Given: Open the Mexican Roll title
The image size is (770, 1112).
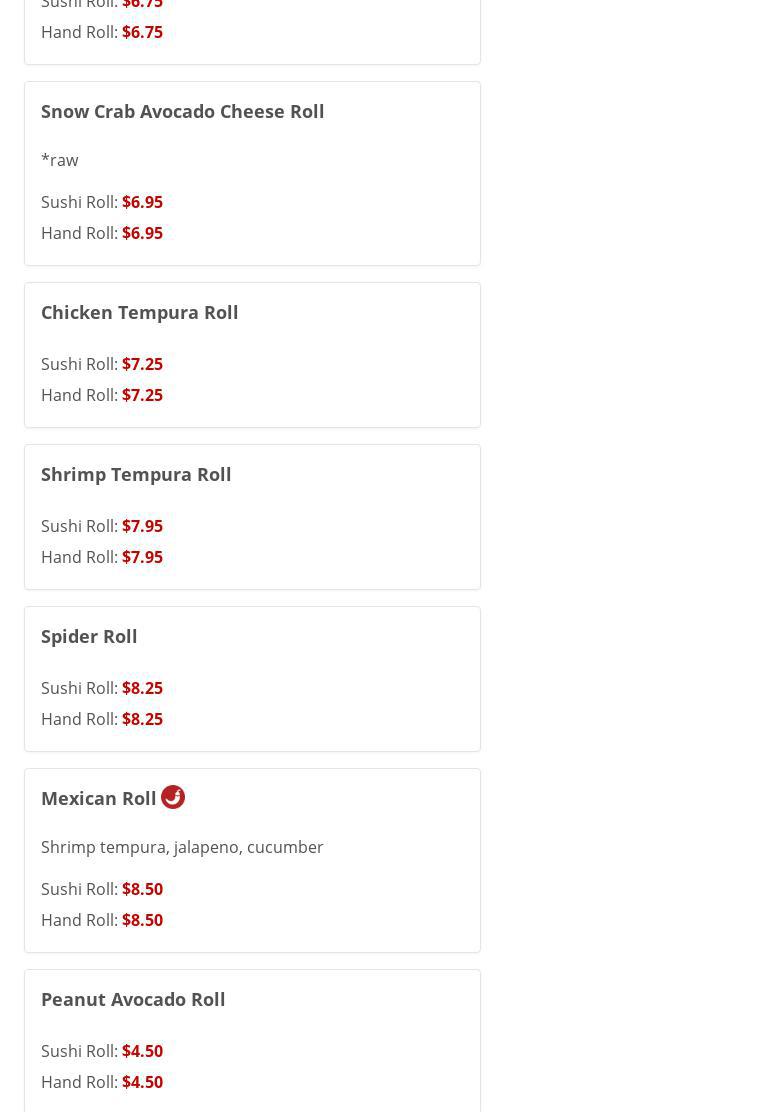Looking at the screenshot, I should [x=98, y=798].
